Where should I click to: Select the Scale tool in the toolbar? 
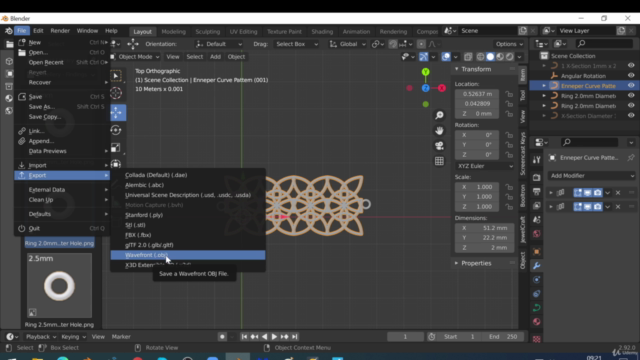pos(116,147)
